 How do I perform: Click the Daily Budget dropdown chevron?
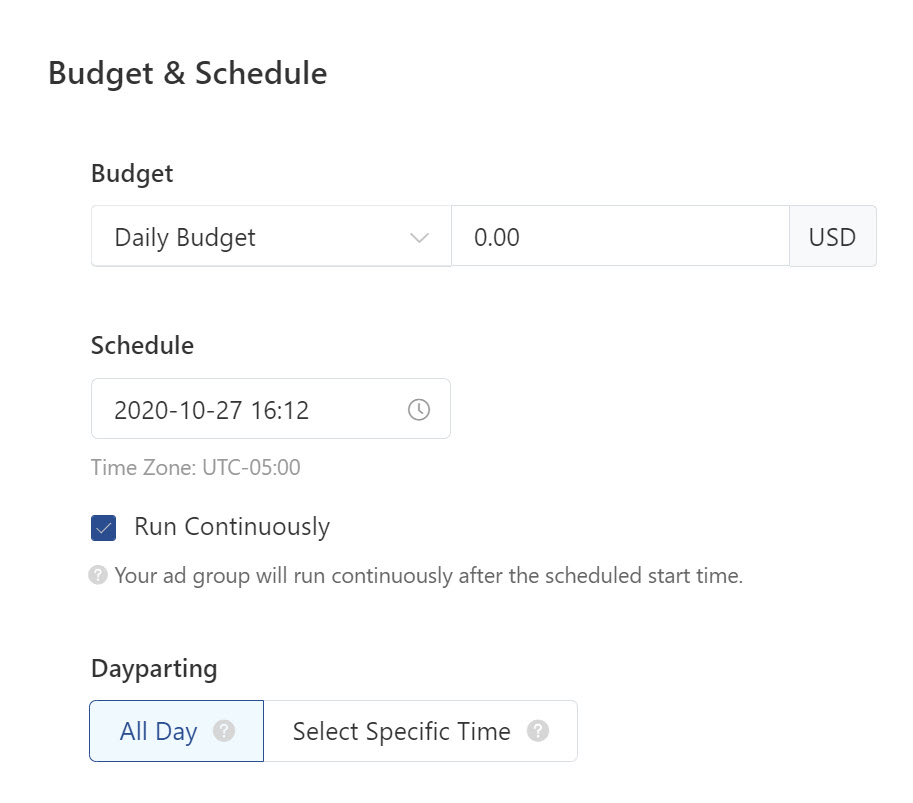point(419,237)
